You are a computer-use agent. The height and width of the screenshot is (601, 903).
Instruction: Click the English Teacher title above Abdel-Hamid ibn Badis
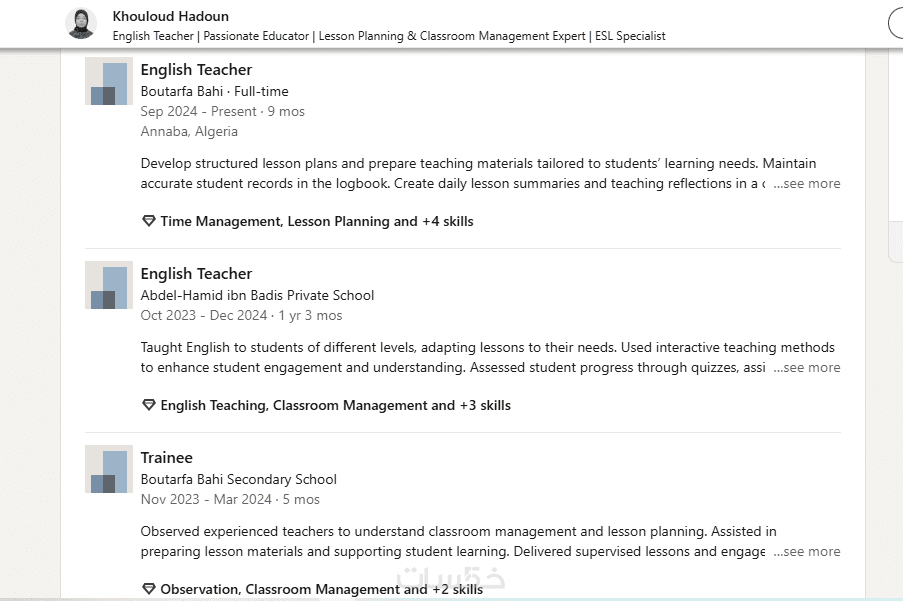click(x=196, y=274)
